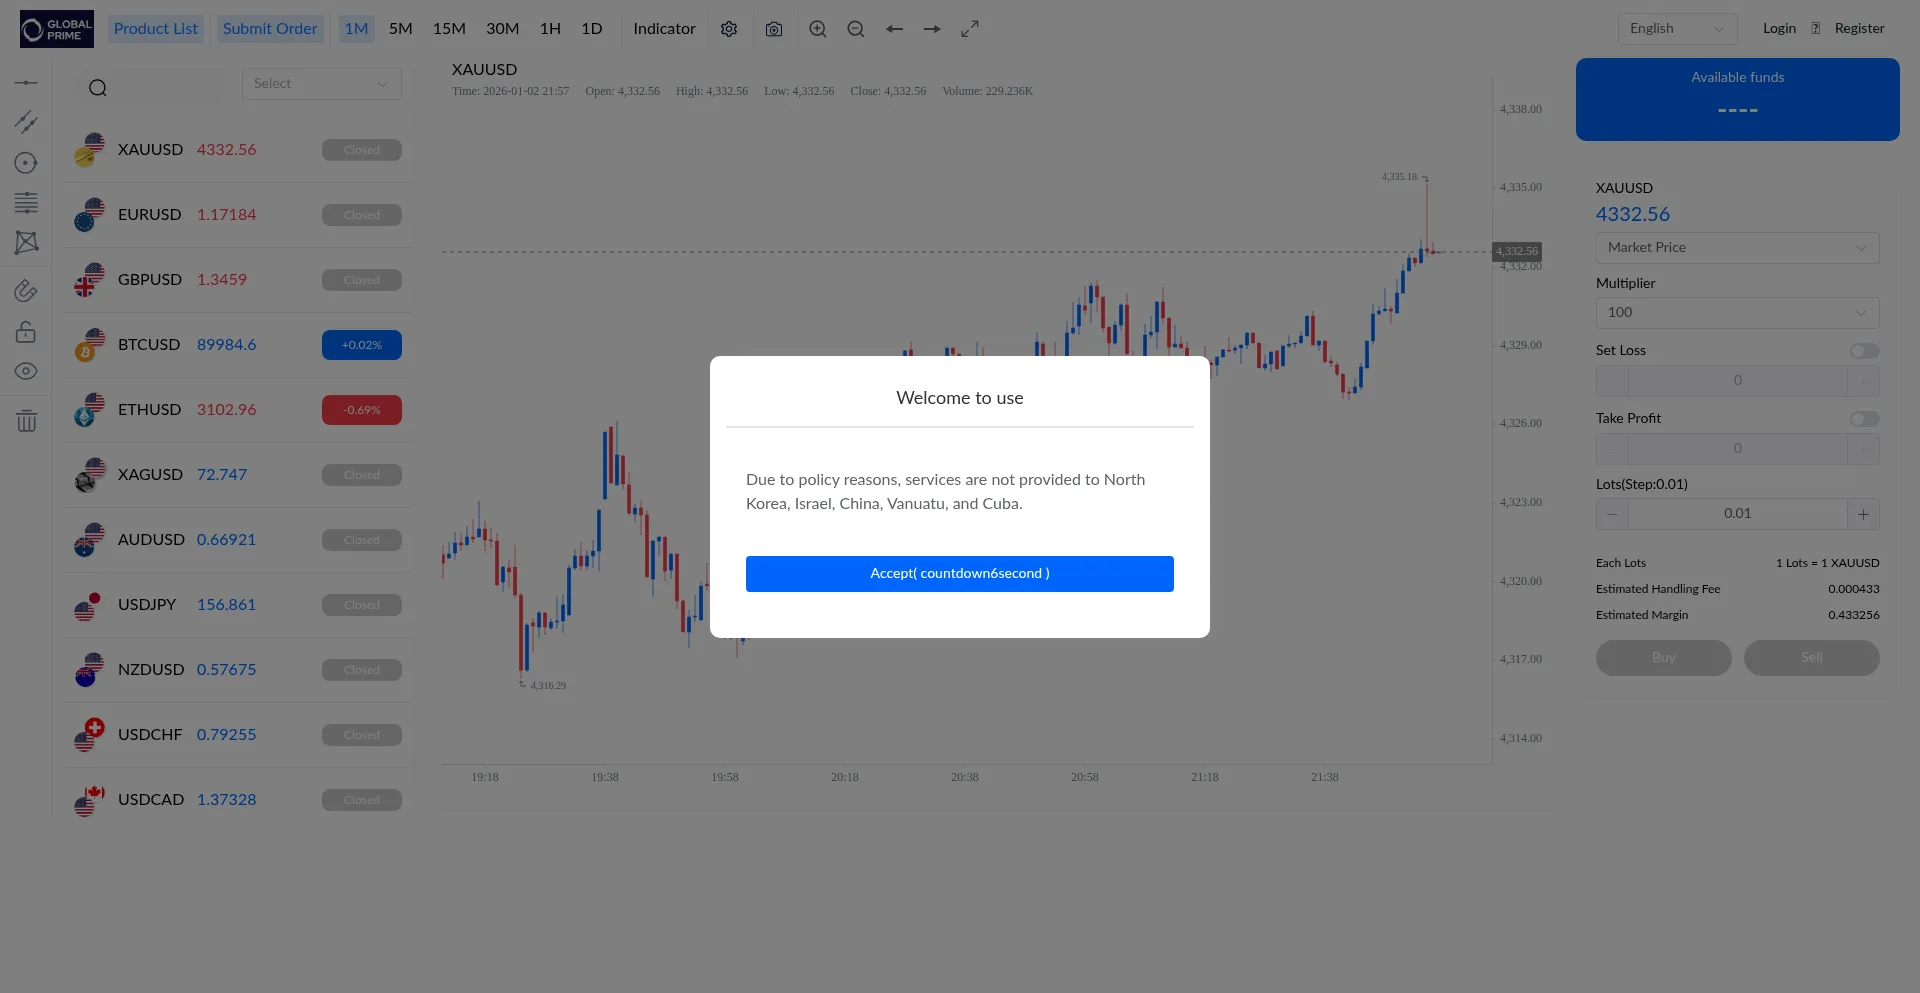Zoom in on the chart
The height and width of the screenshot is (993, 1920).
coord(818,29)
